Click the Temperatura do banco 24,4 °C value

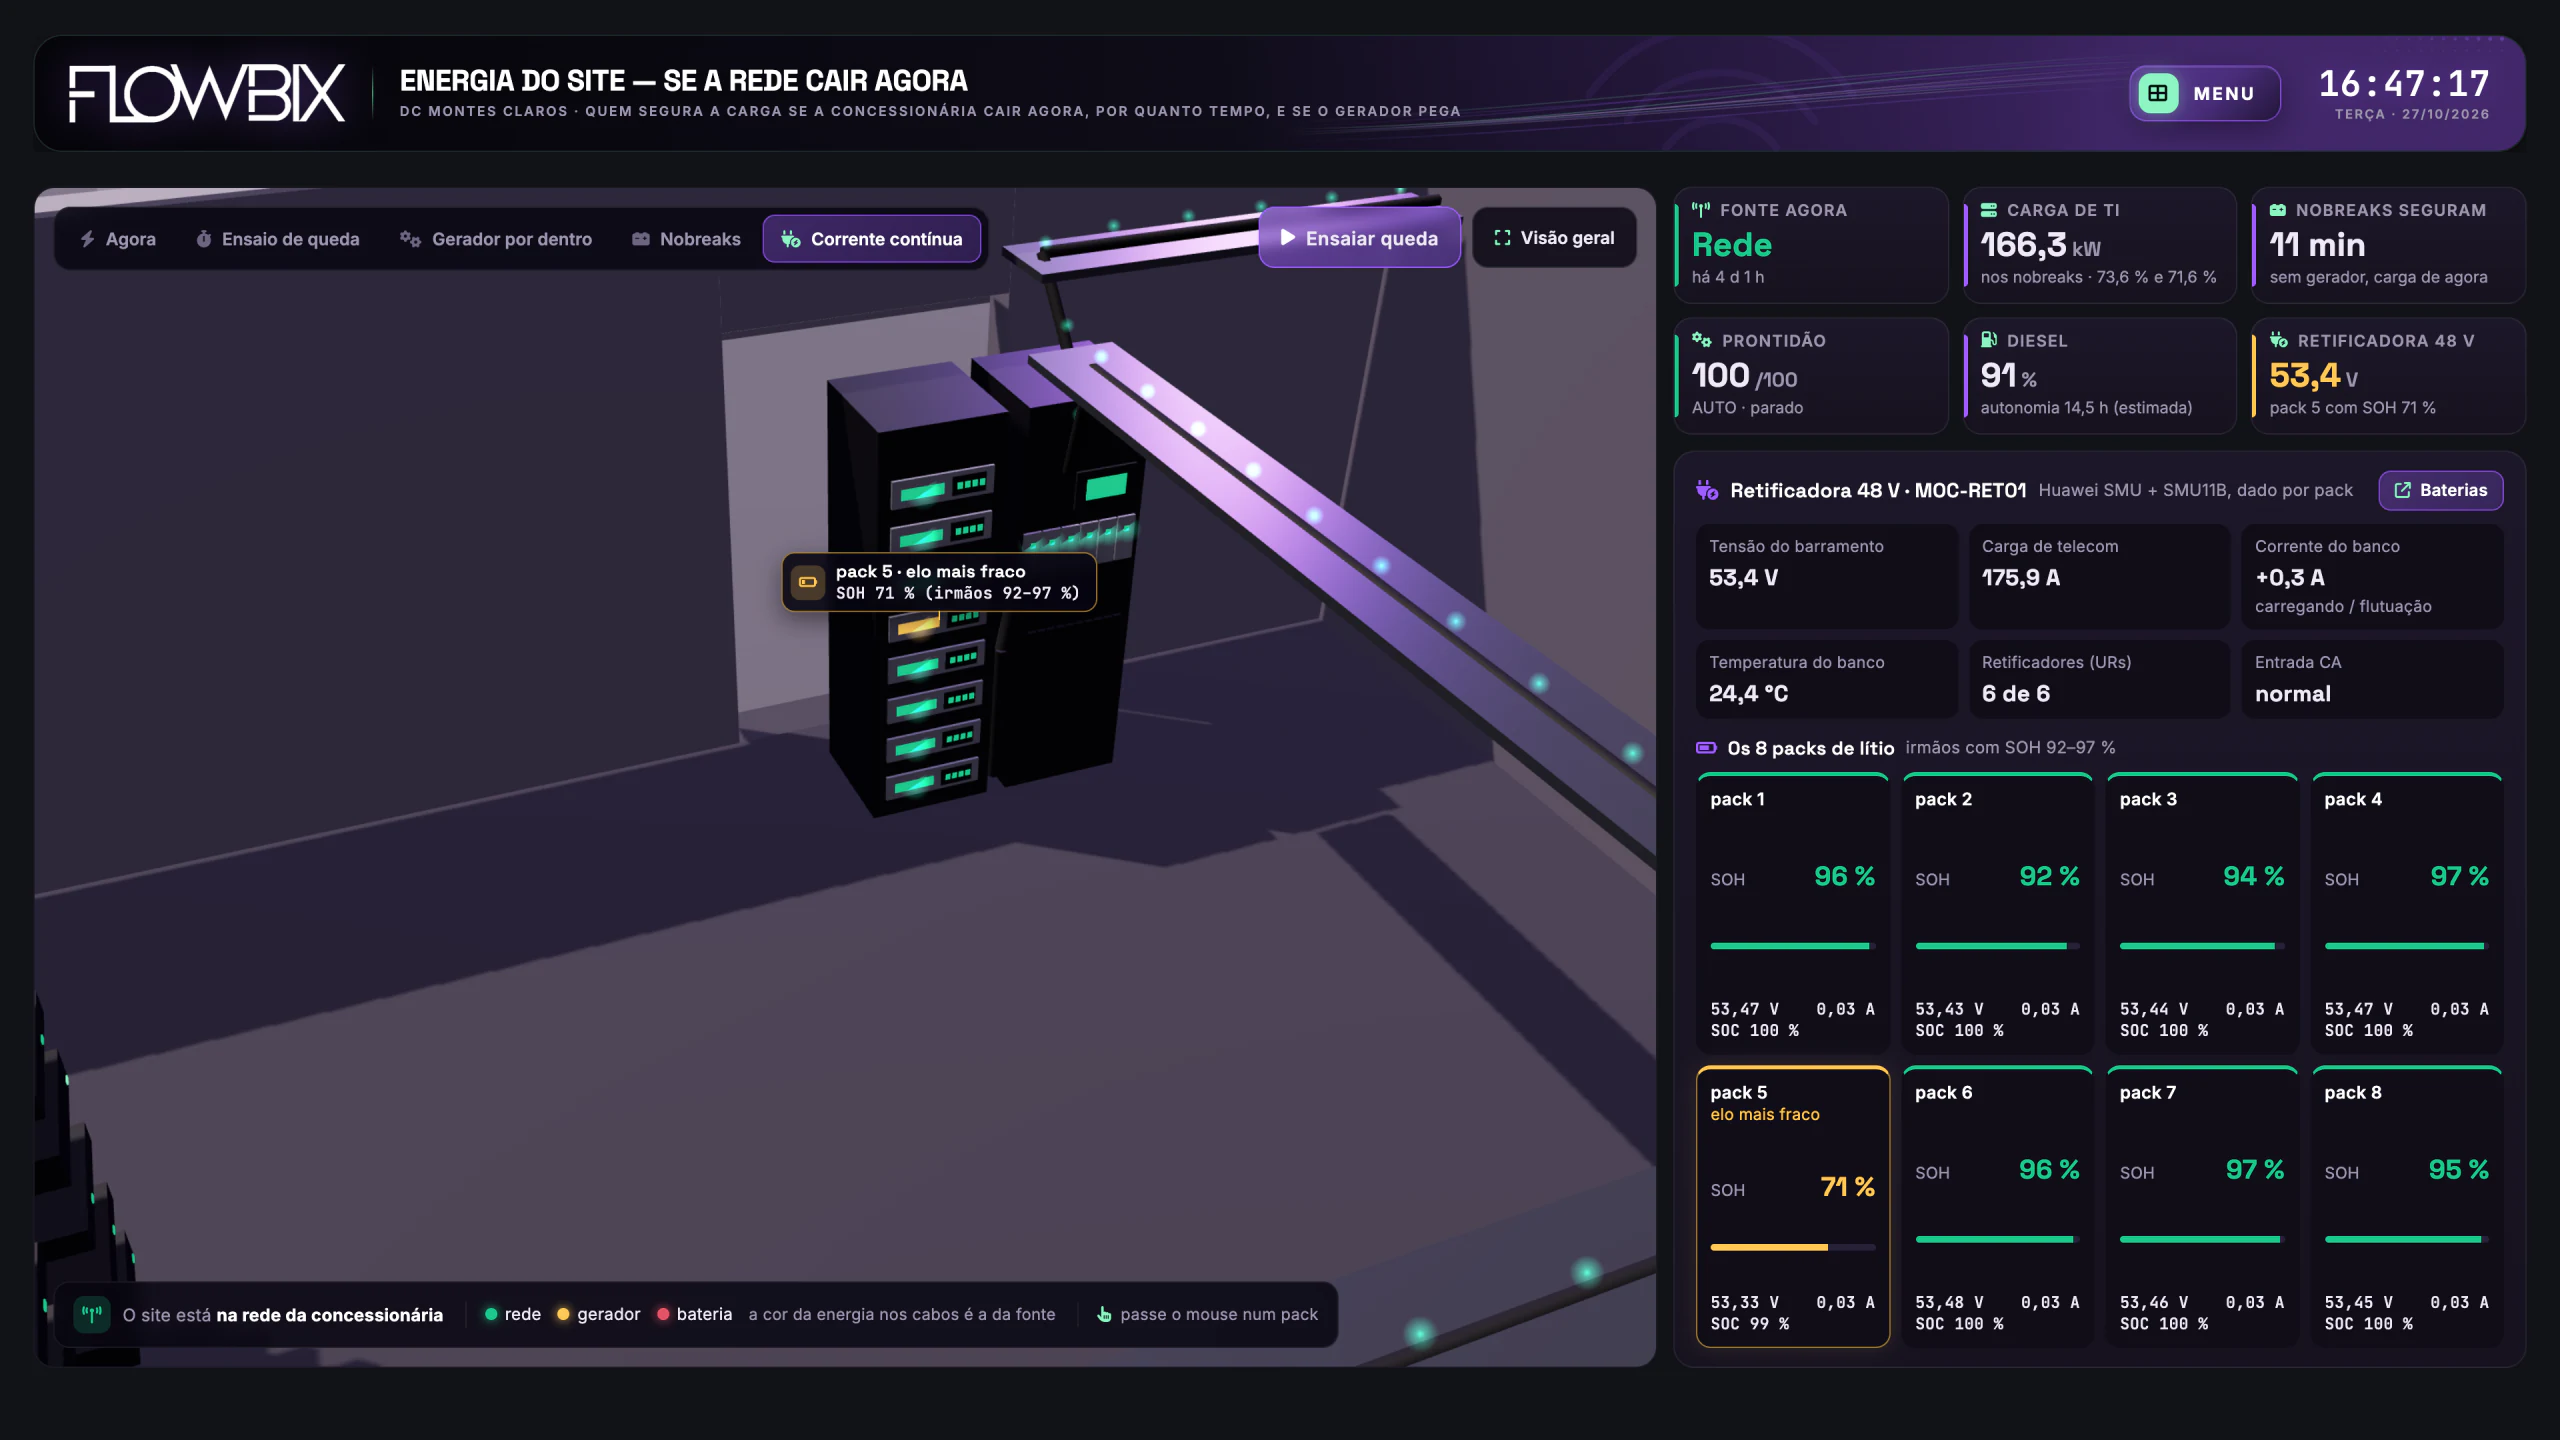pos(1748,694)
